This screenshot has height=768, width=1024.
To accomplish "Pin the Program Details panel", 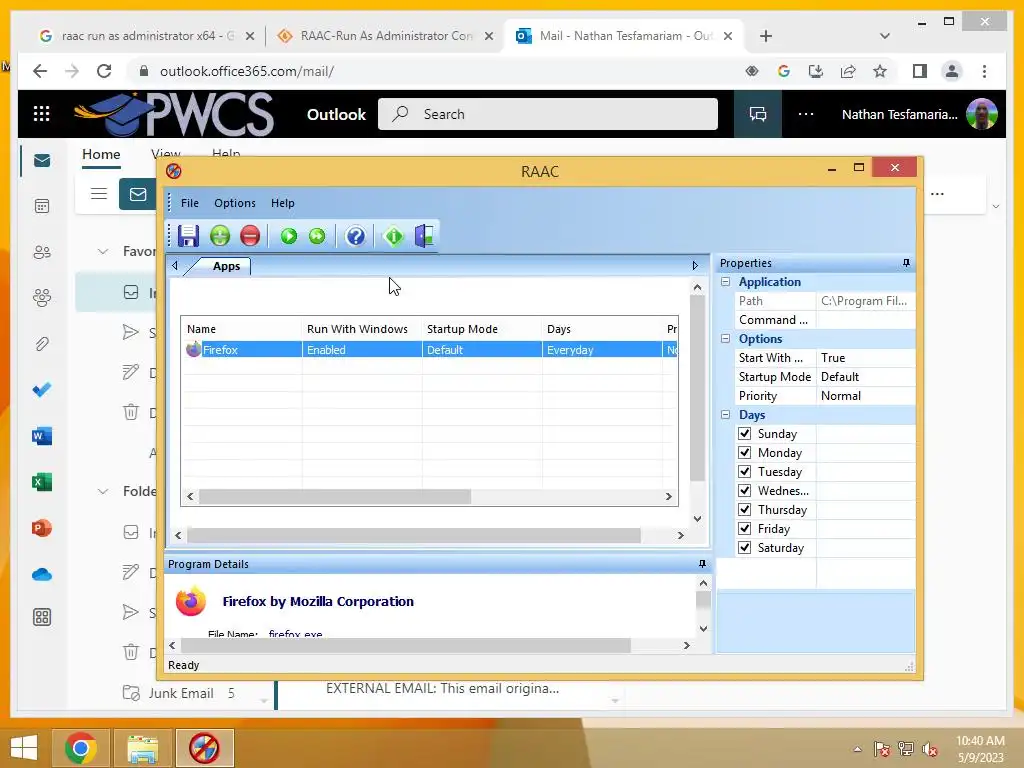I will pos(702,564).
